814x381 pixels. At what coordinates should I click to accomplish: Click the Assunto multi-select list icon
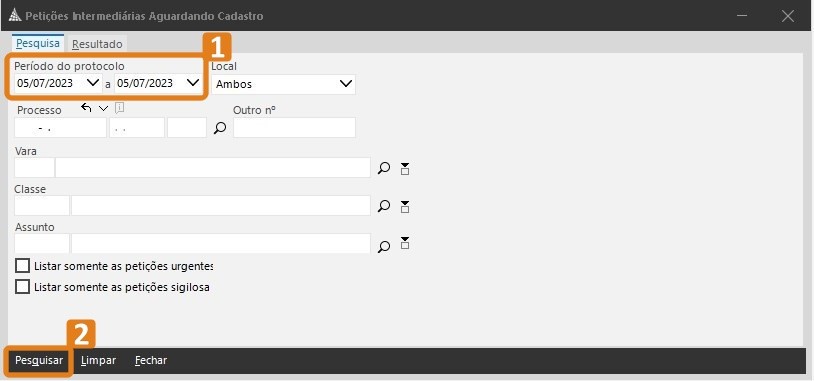pyautogui.click(x=405, y=243)
